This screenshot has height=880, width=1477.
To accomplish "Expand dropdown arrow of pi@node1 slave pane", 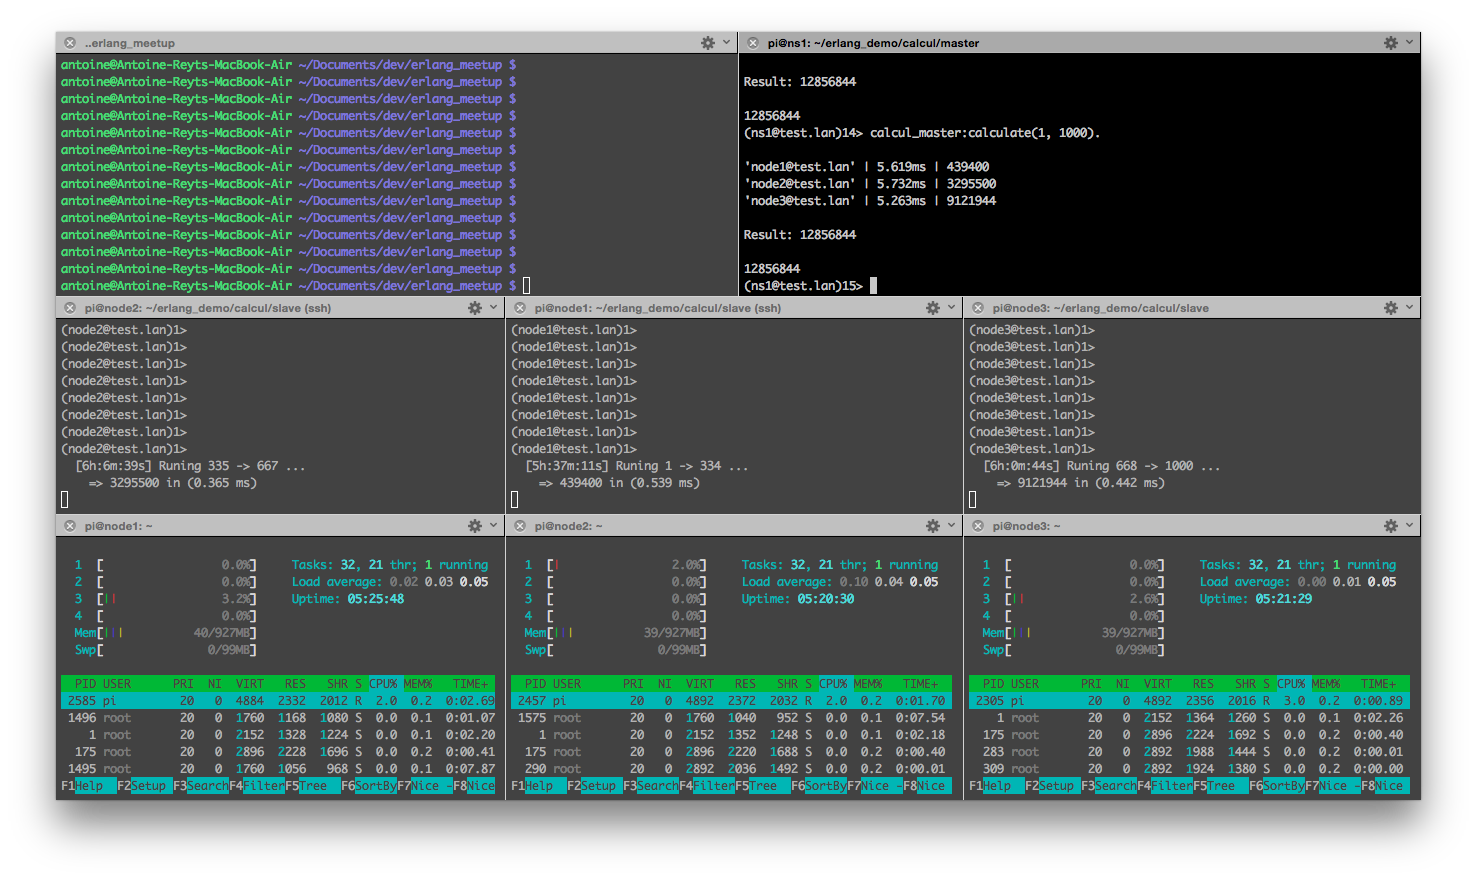I will [x=951, y=308].
